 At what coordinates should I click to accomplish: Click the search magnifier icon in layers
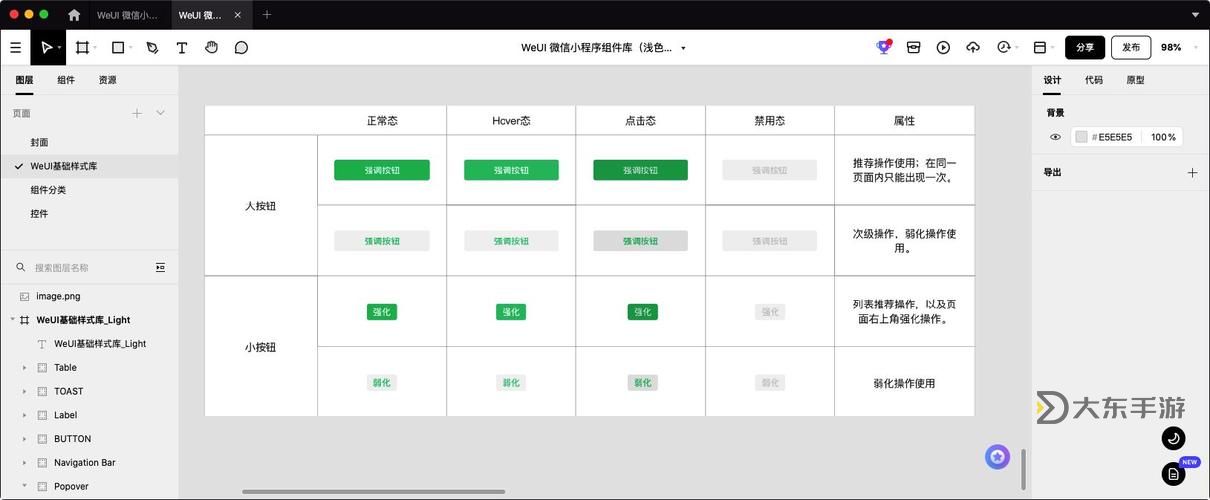click(20, 267)
